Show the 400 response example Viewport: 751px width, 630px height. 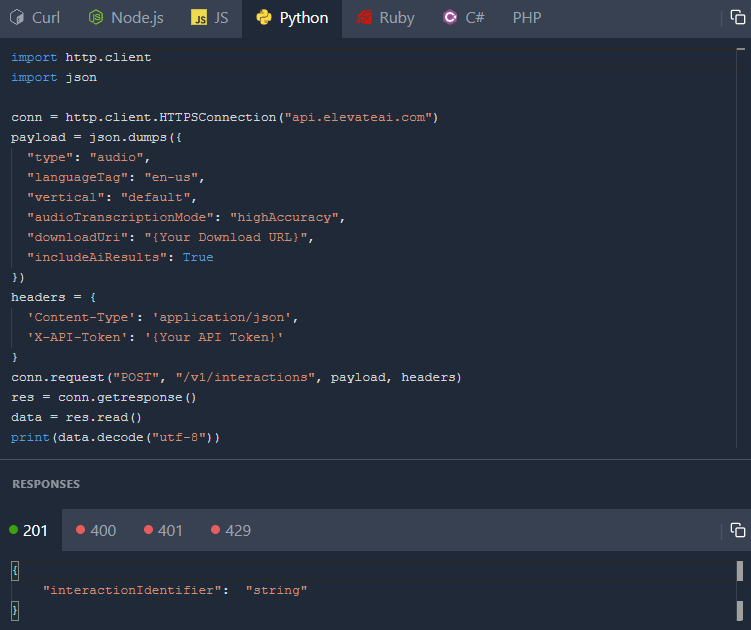96,530
